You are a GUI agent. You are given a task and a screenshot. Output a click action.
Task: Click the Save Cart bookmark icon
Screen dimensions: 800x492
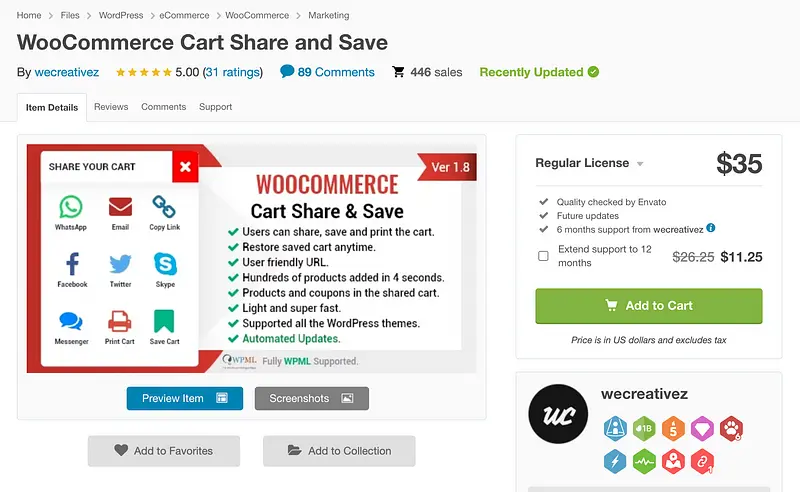pos(165,321)
